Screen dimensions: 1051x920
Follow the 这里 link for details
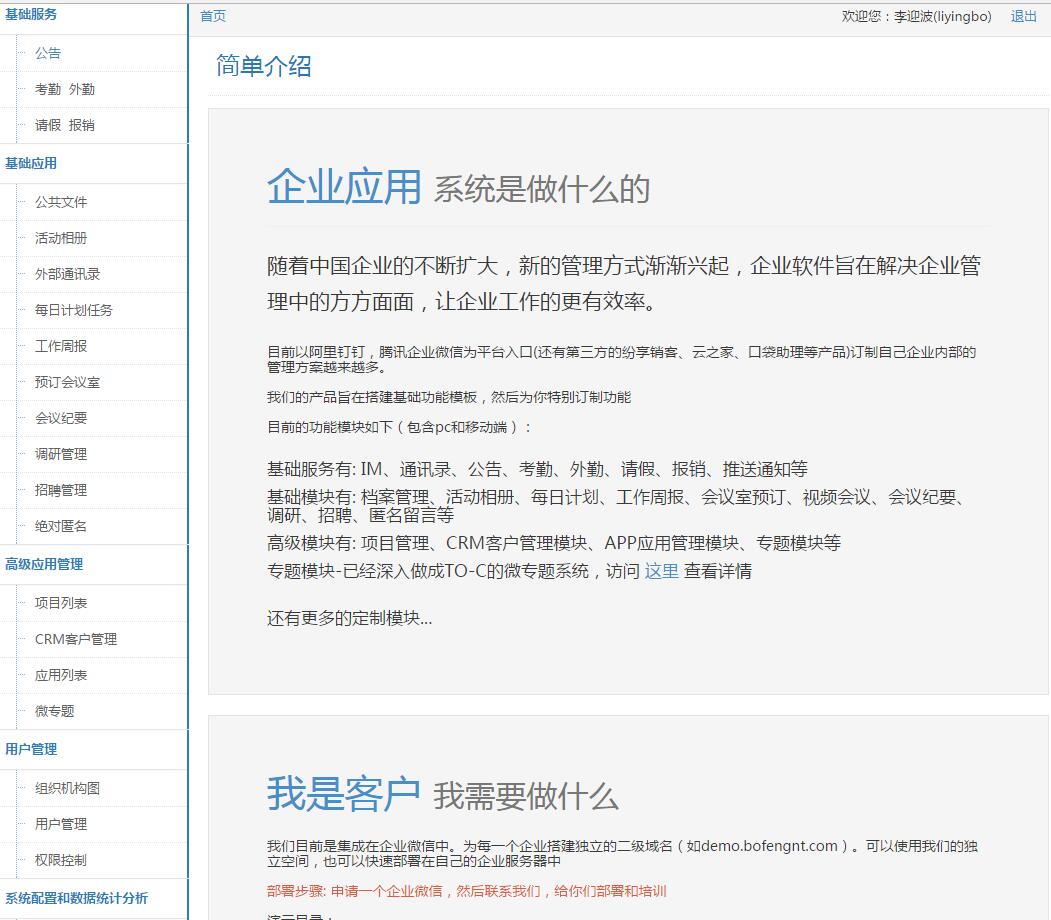click(661, 571)
